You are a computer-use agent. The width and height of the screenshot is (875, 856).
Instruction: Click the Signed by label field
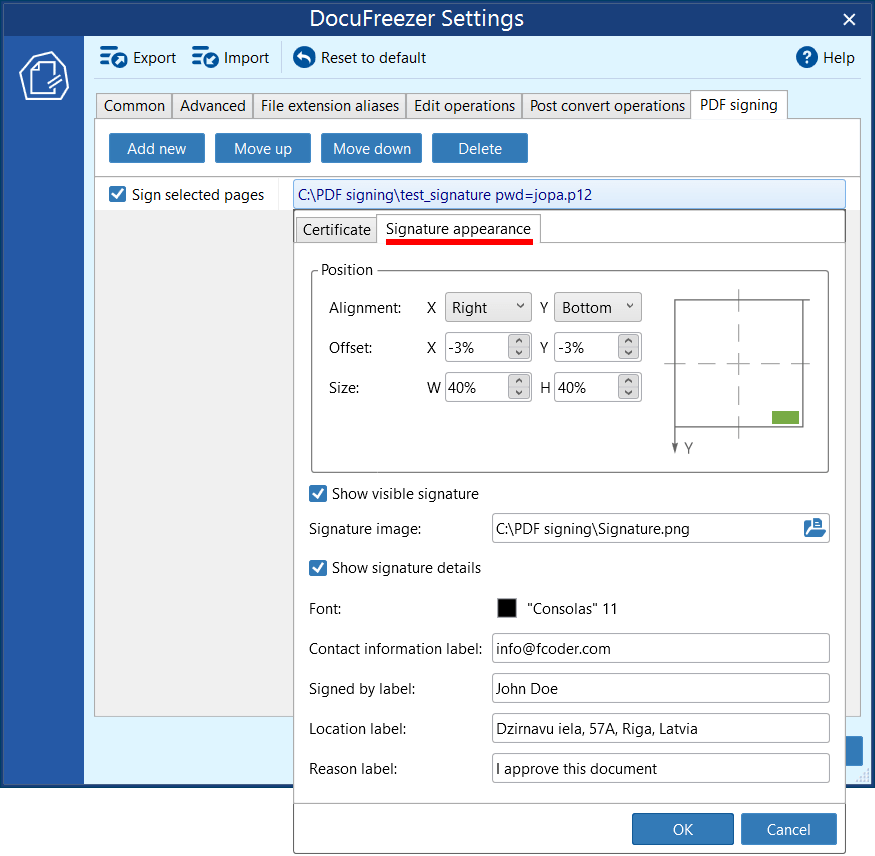point(661,688)
